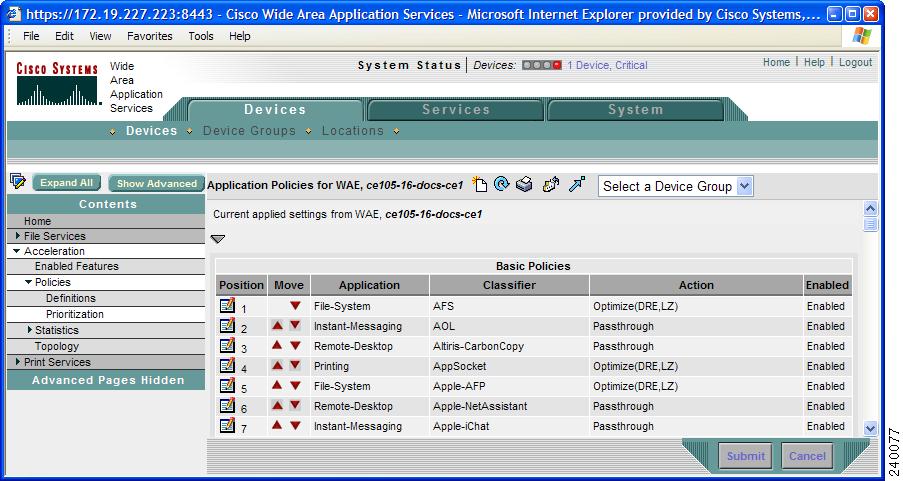Open the File menu
Viewport: 903px width, 481px height.
click(x=31, y=36)
